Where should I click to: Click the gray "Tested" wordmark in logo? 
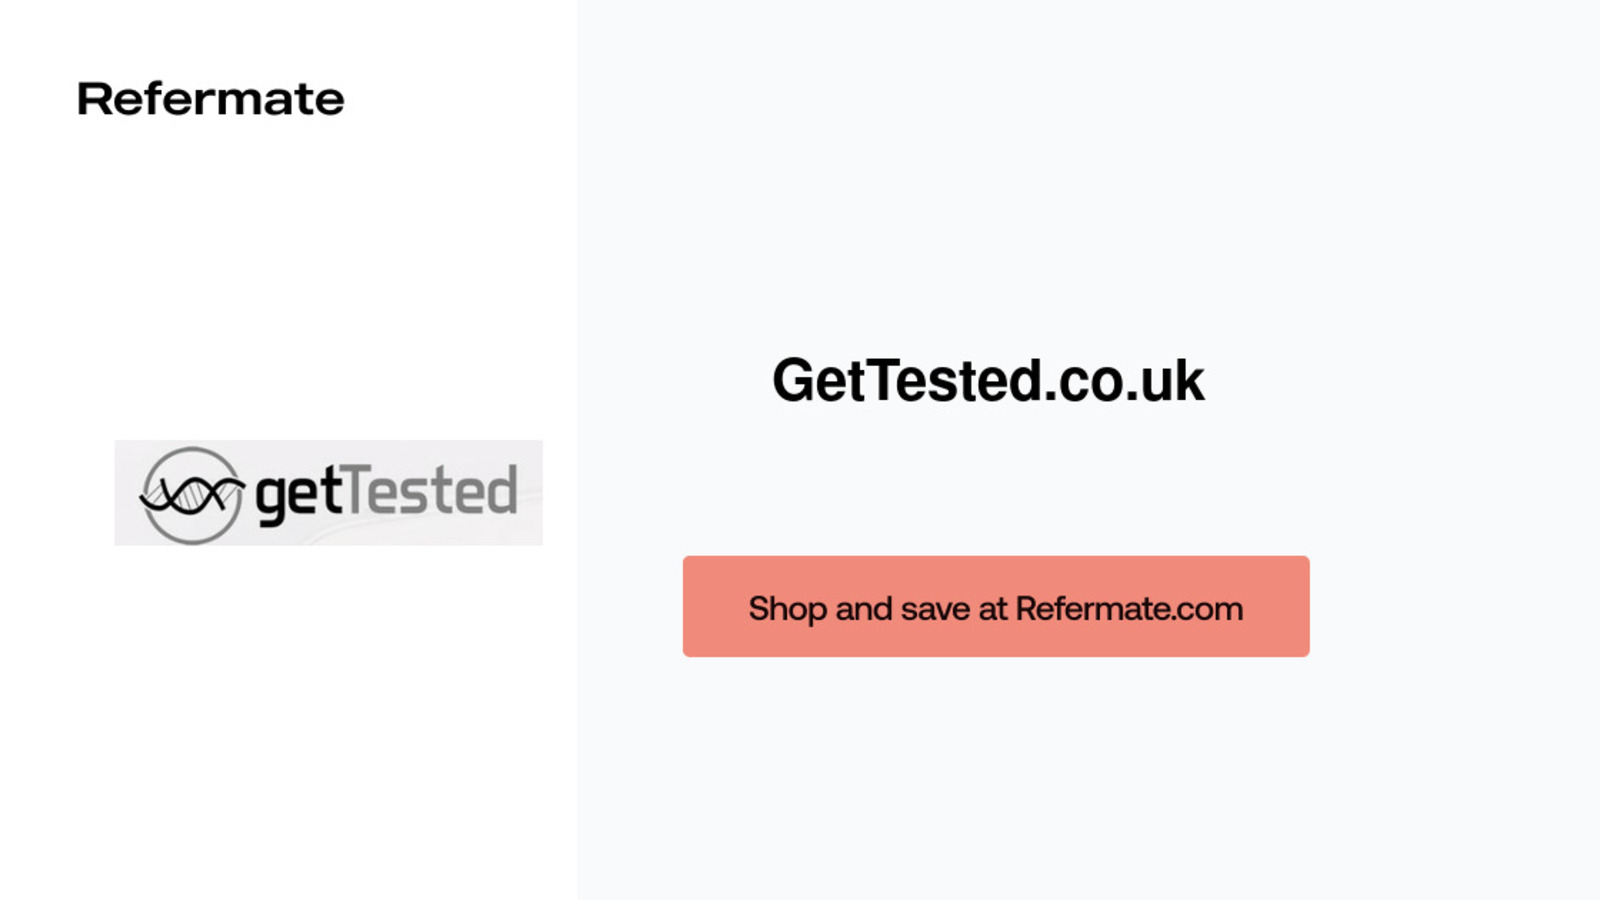[x=432, y=491]
